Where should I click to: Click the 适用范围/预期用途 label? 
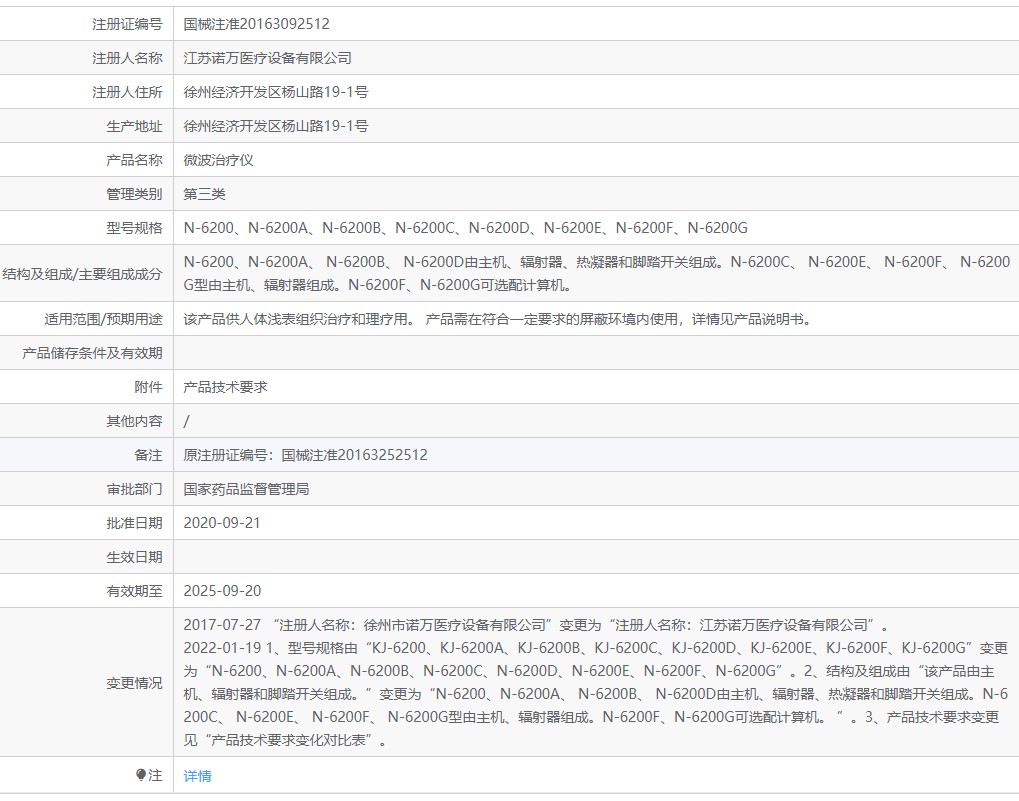pyautogui.click(x=103, y=319)
